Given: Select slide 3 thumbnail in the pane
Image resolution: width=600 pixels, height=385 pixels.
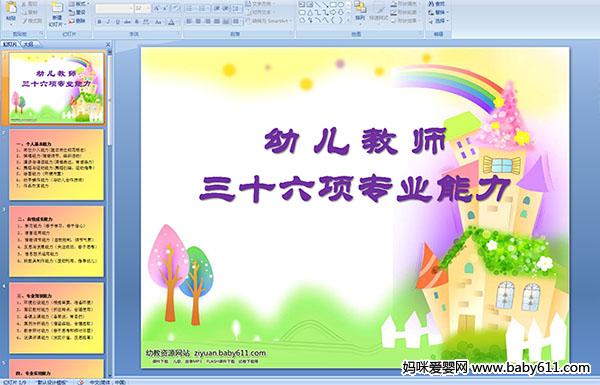Looking at the screenshot, I should pyautogui.click(x=57, y=241).
